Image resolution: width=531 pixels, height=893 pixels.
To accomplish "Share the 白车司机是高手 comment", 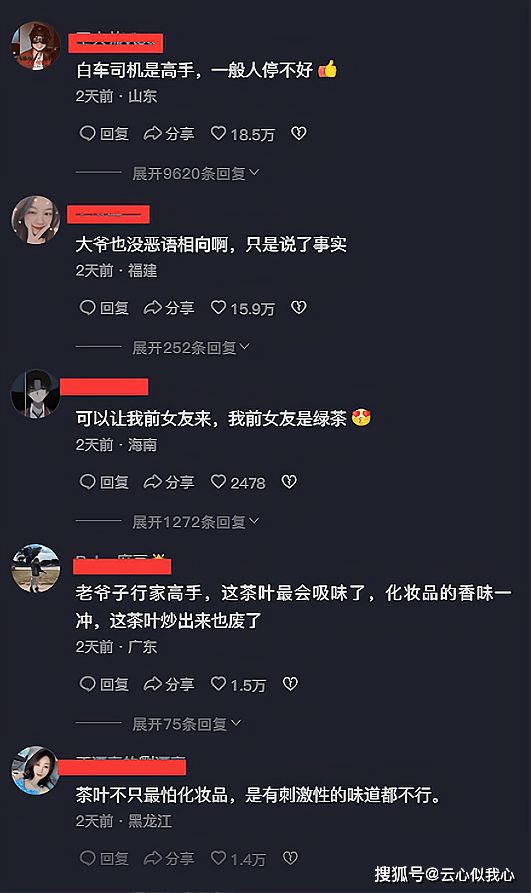I will click(x=169, y=134).
